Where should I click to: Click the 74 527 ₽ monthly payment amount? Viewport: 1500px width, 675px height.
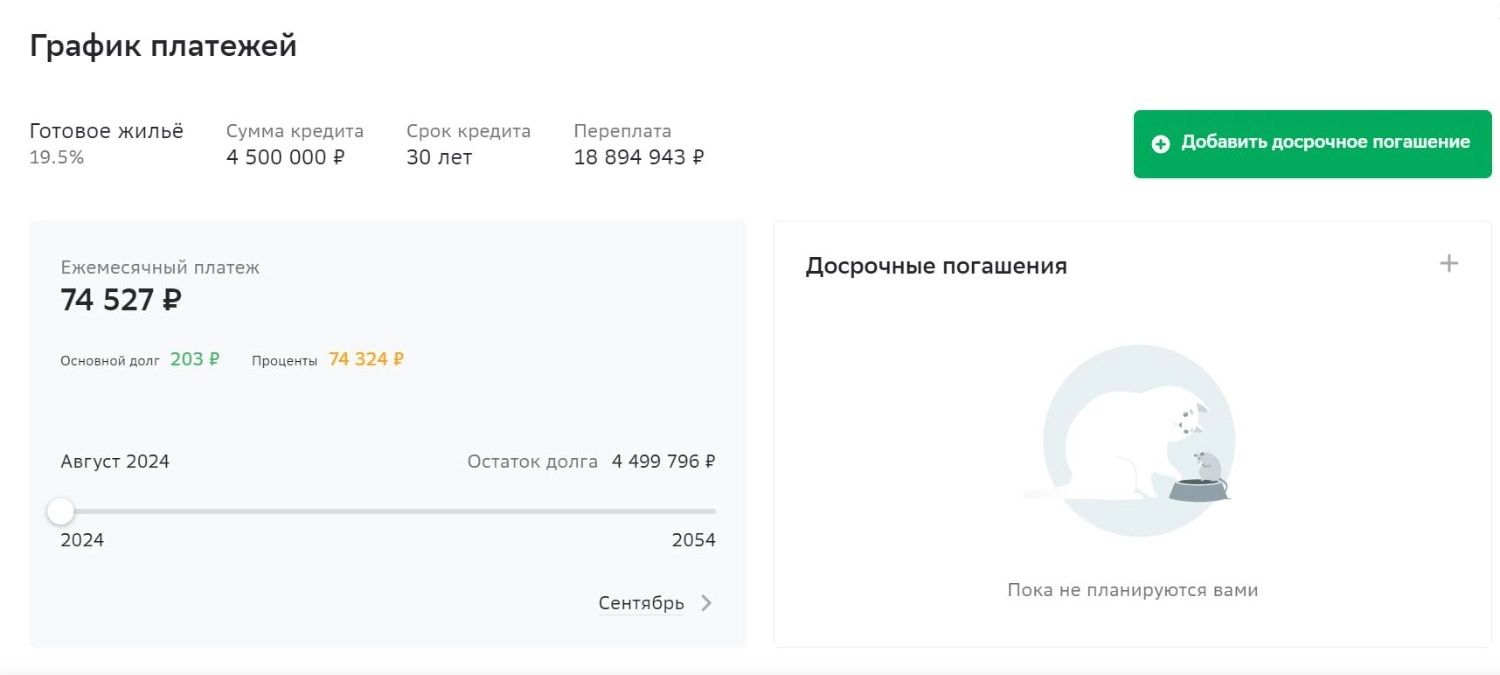coord(121,300)
